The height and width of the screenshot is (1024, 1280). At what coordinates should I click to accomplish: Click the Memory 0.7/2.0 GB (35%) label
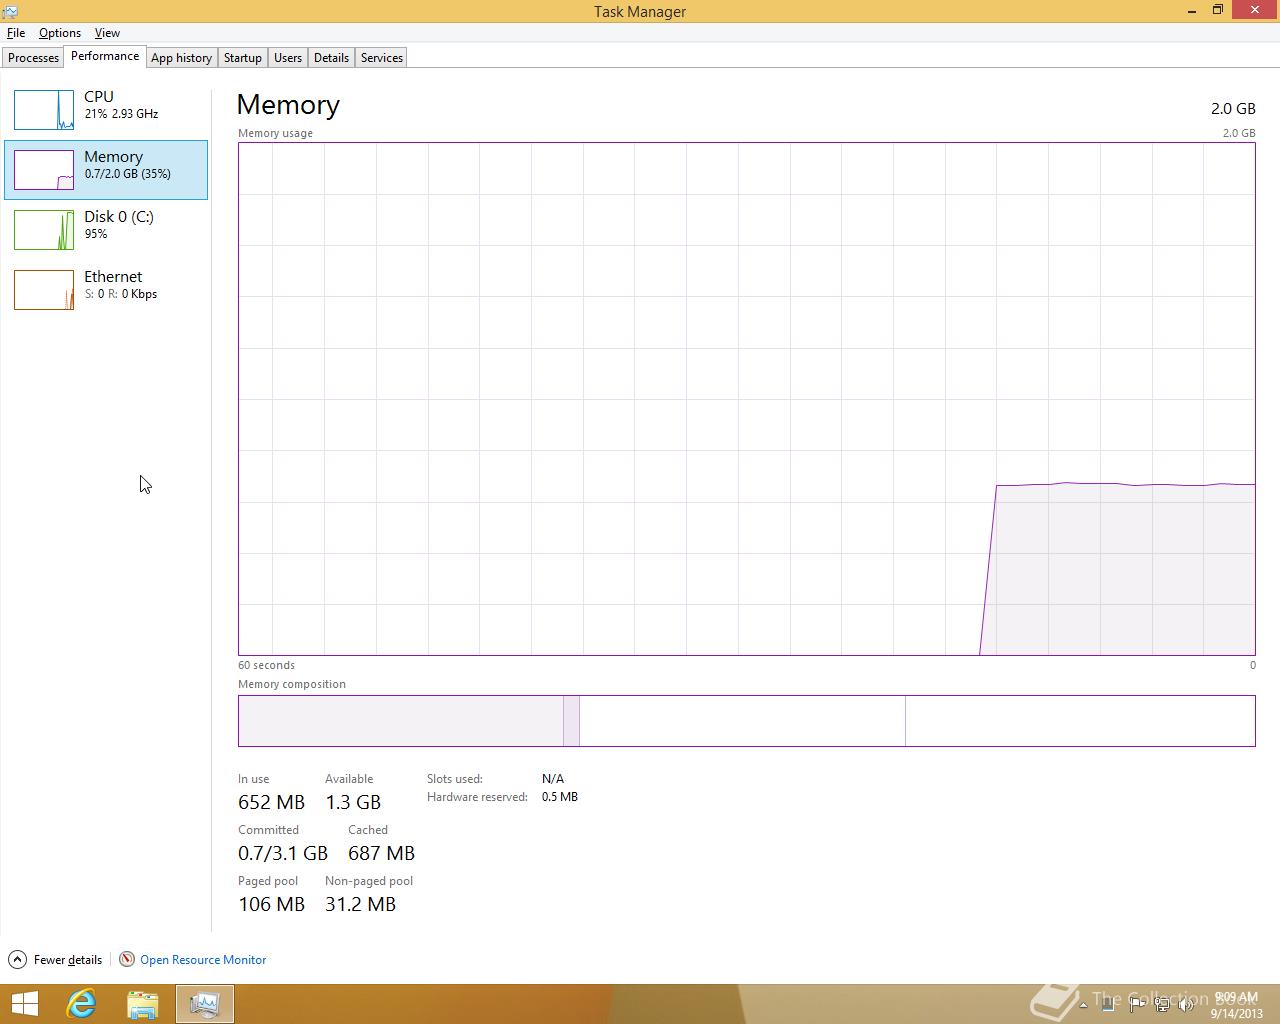point(127,164)
